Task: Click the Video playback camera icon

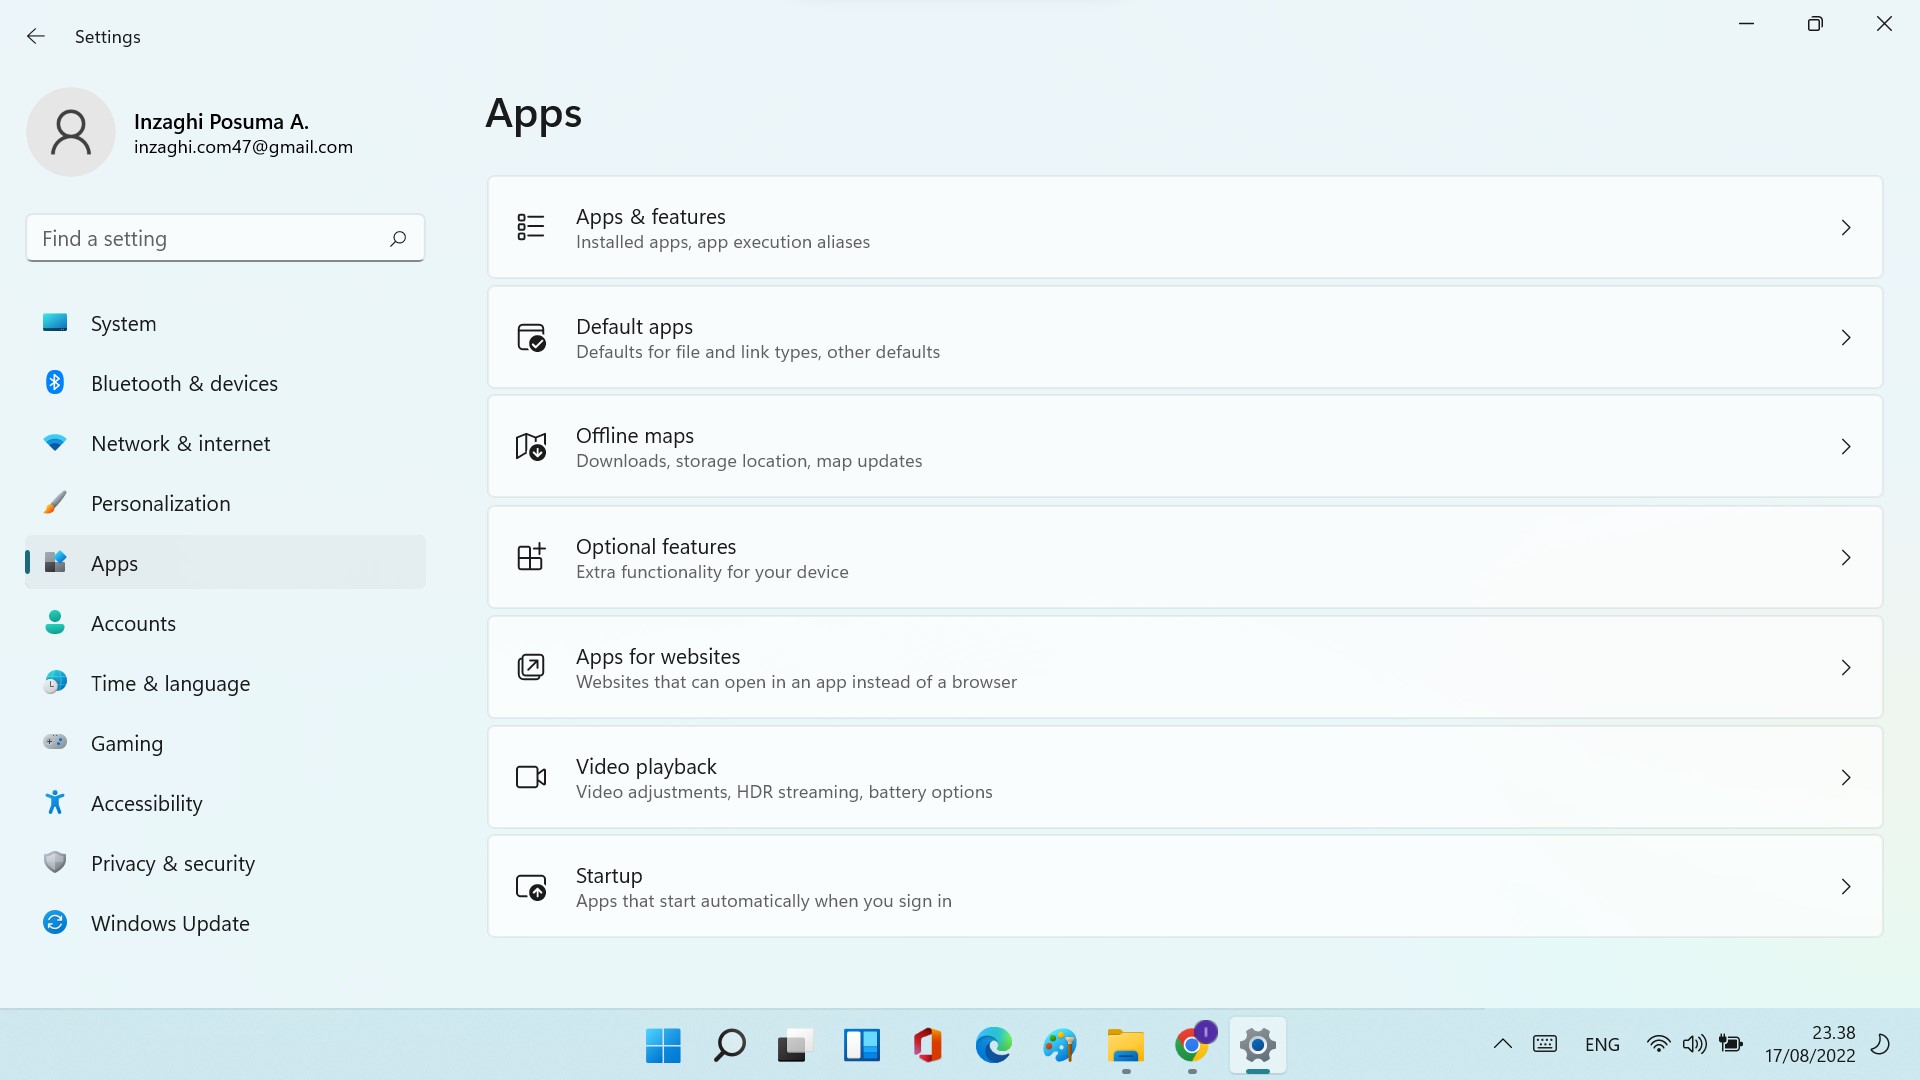Action: click(531, 778)
